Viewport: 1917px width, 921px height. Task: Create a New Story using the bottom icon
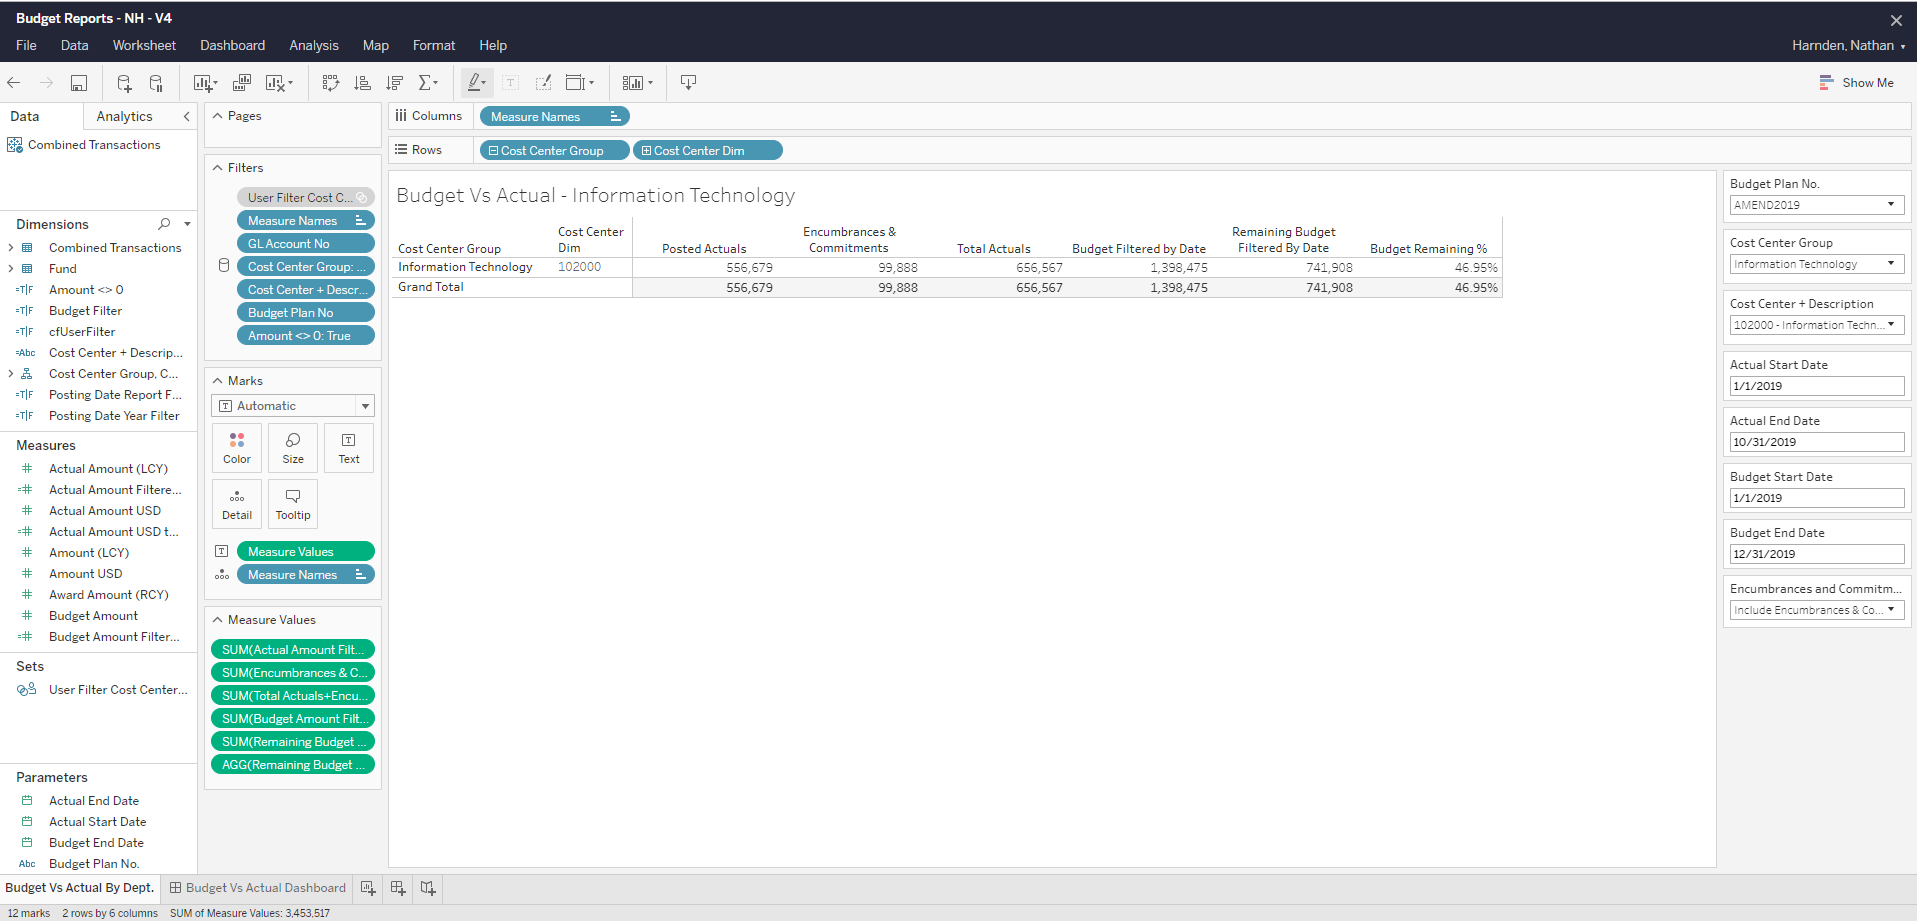tap(427, 888)
